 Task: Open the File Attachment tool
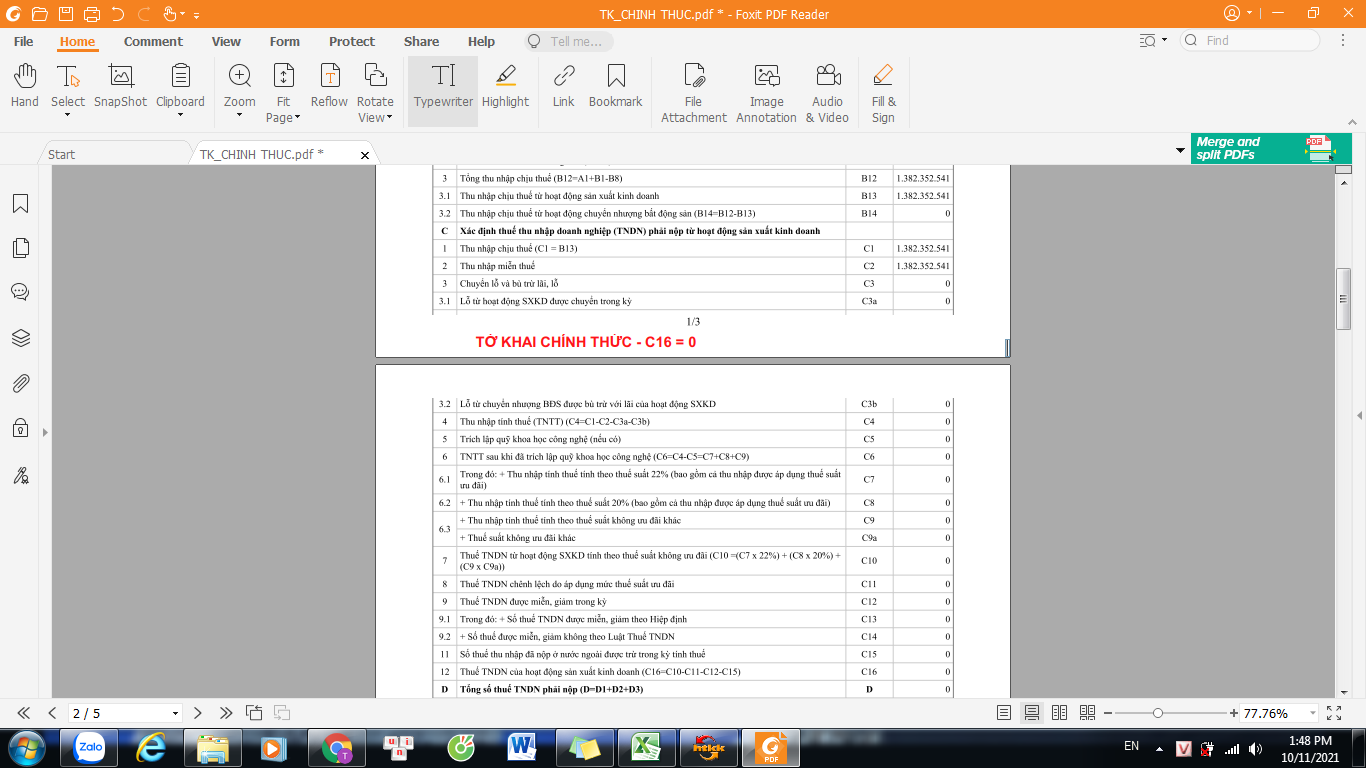coord(694,92)
